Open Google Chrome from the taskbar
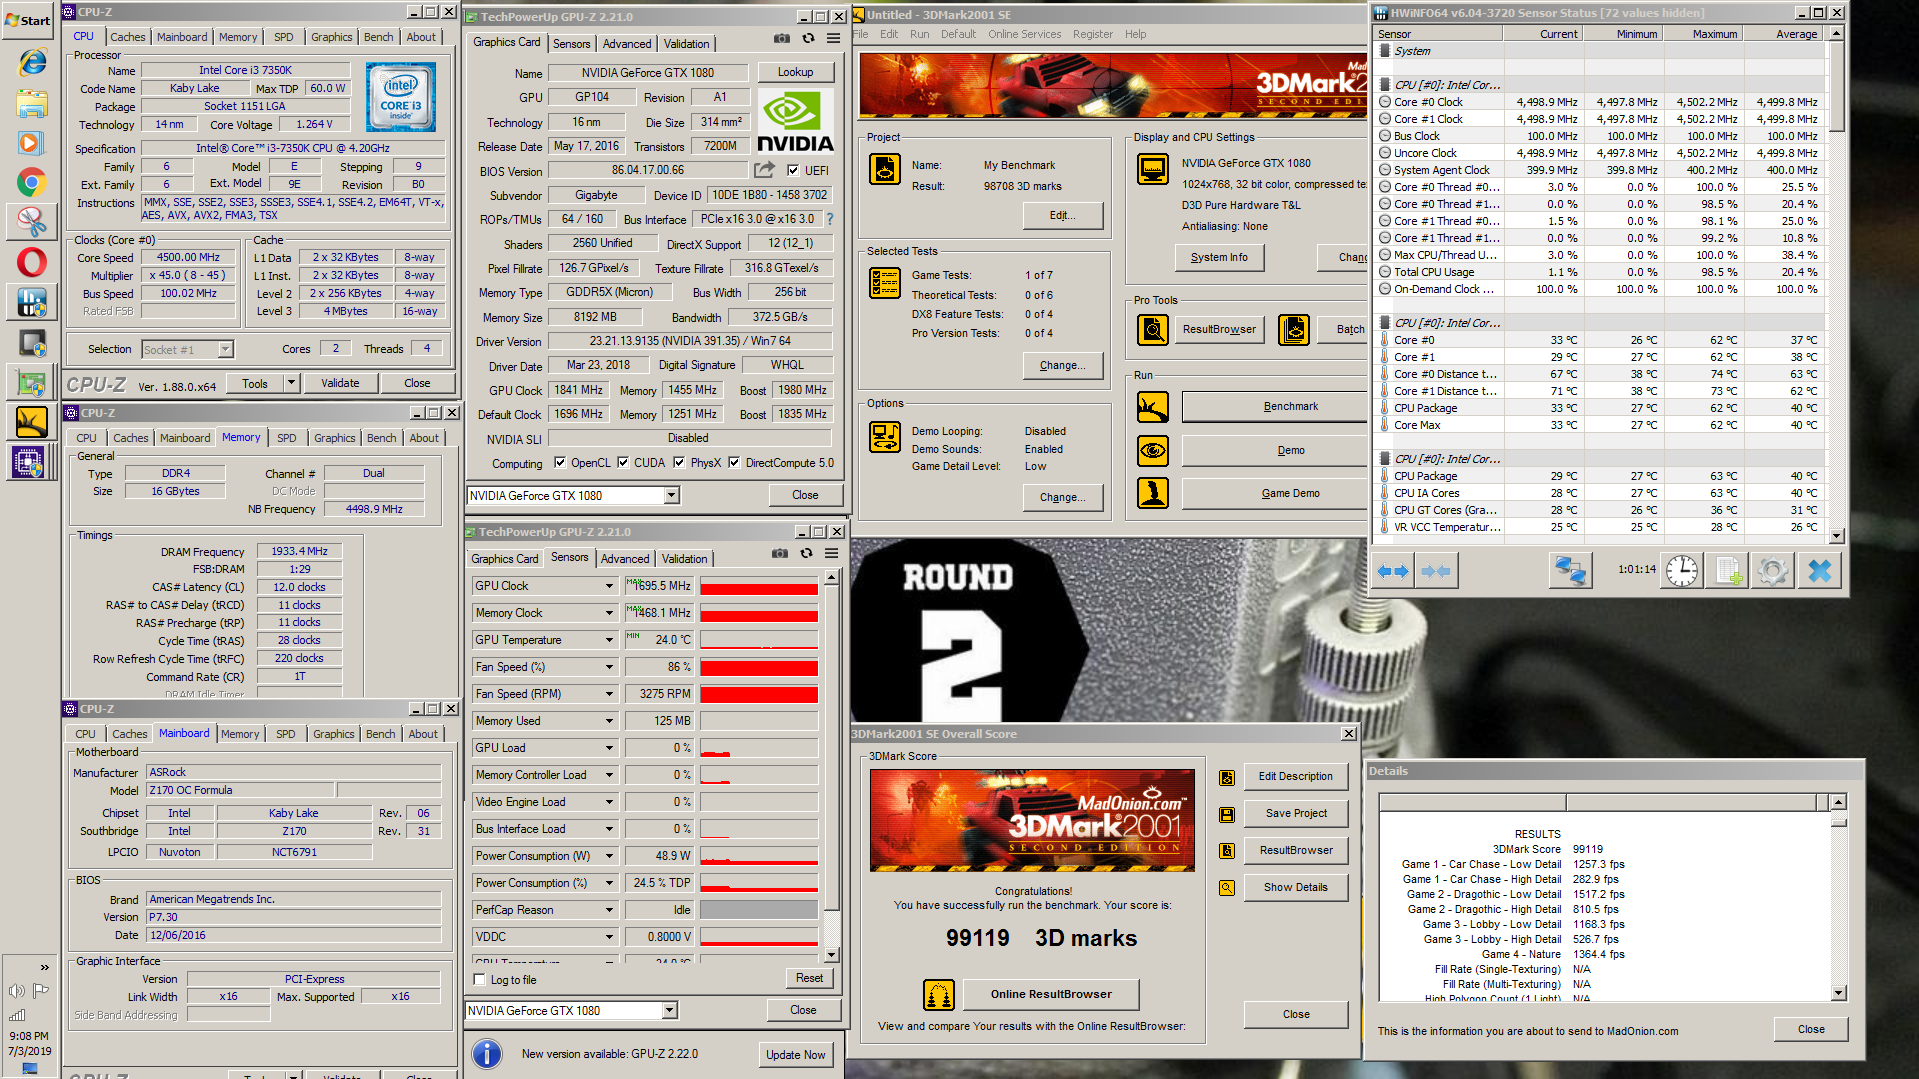 click(x=31, y=183)
